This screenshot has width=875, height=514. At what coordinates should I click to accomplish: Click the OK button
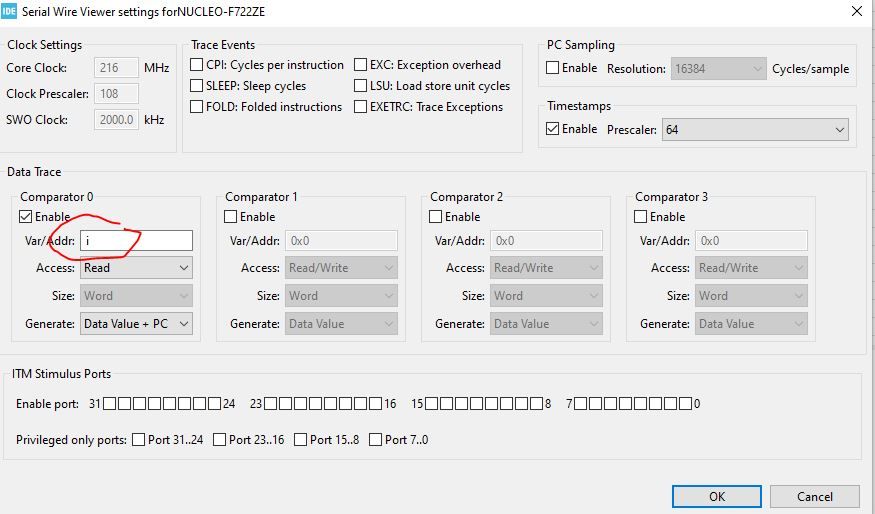[x=716, y=496]
